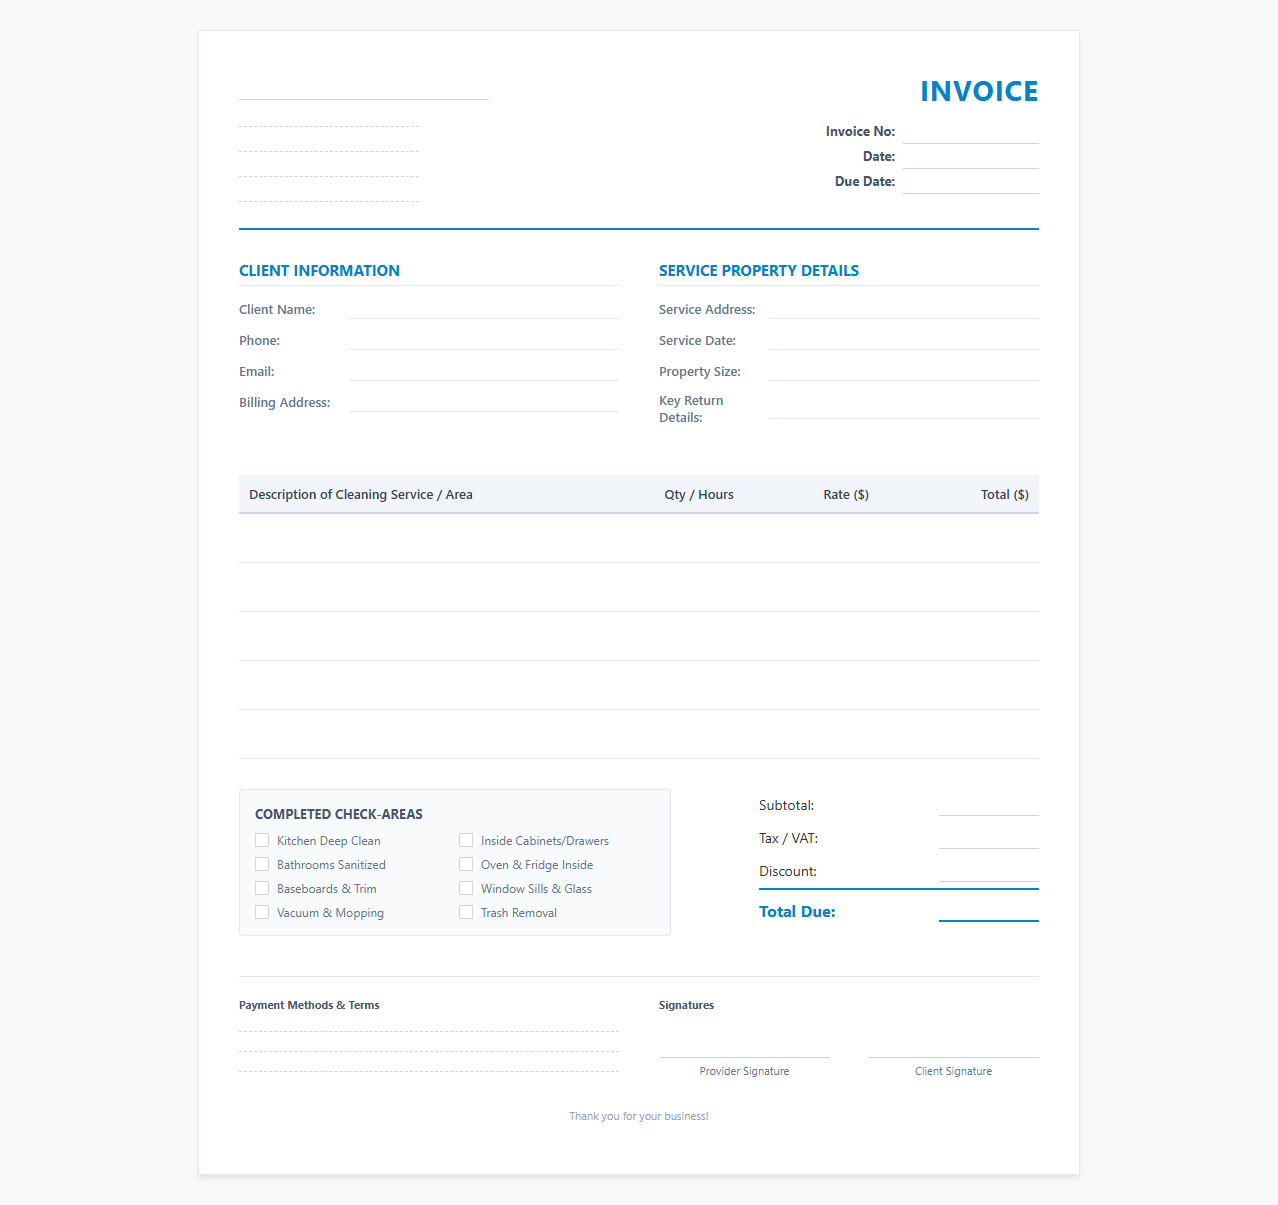
Task: Check the Inside Cabinets/Drawers box
Action: point(466,840)
